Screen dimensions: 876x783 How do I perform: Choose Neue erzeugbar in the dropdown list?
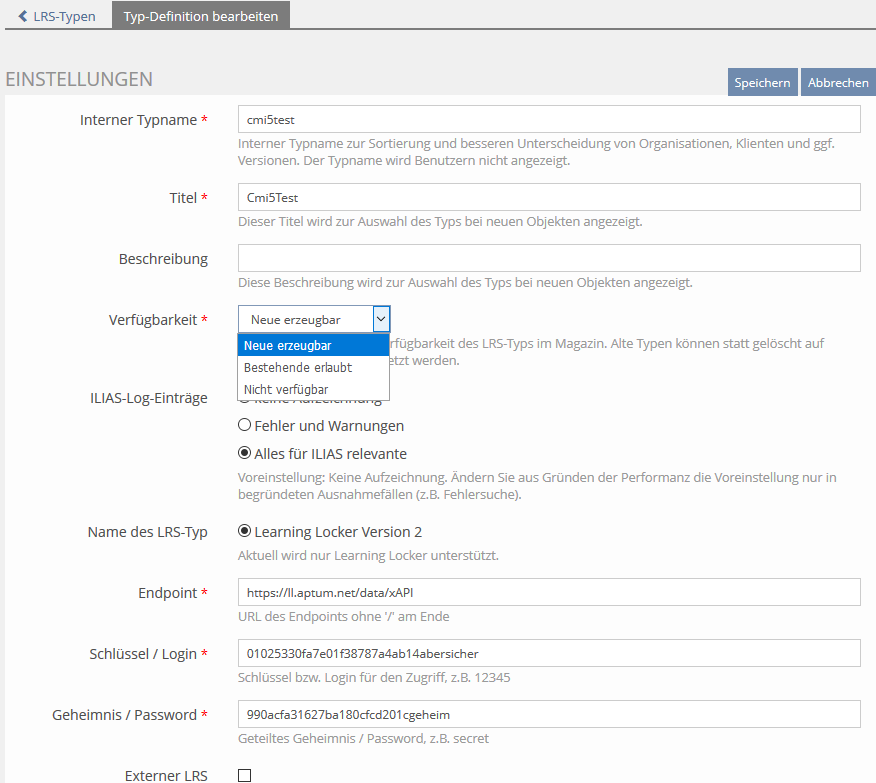[313, 345]
